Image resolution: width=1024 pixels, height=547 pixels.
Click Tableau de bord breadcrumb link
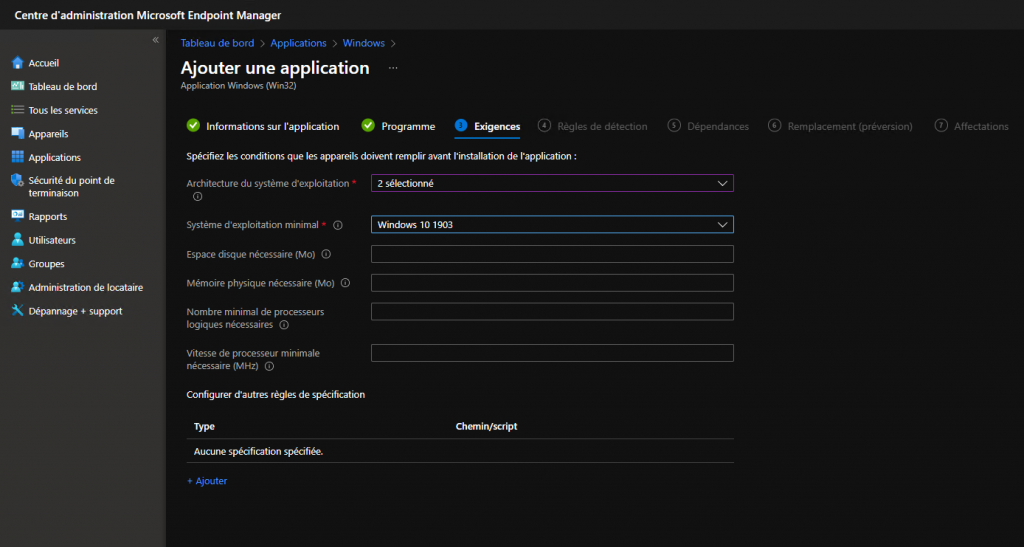coord(217,43)
